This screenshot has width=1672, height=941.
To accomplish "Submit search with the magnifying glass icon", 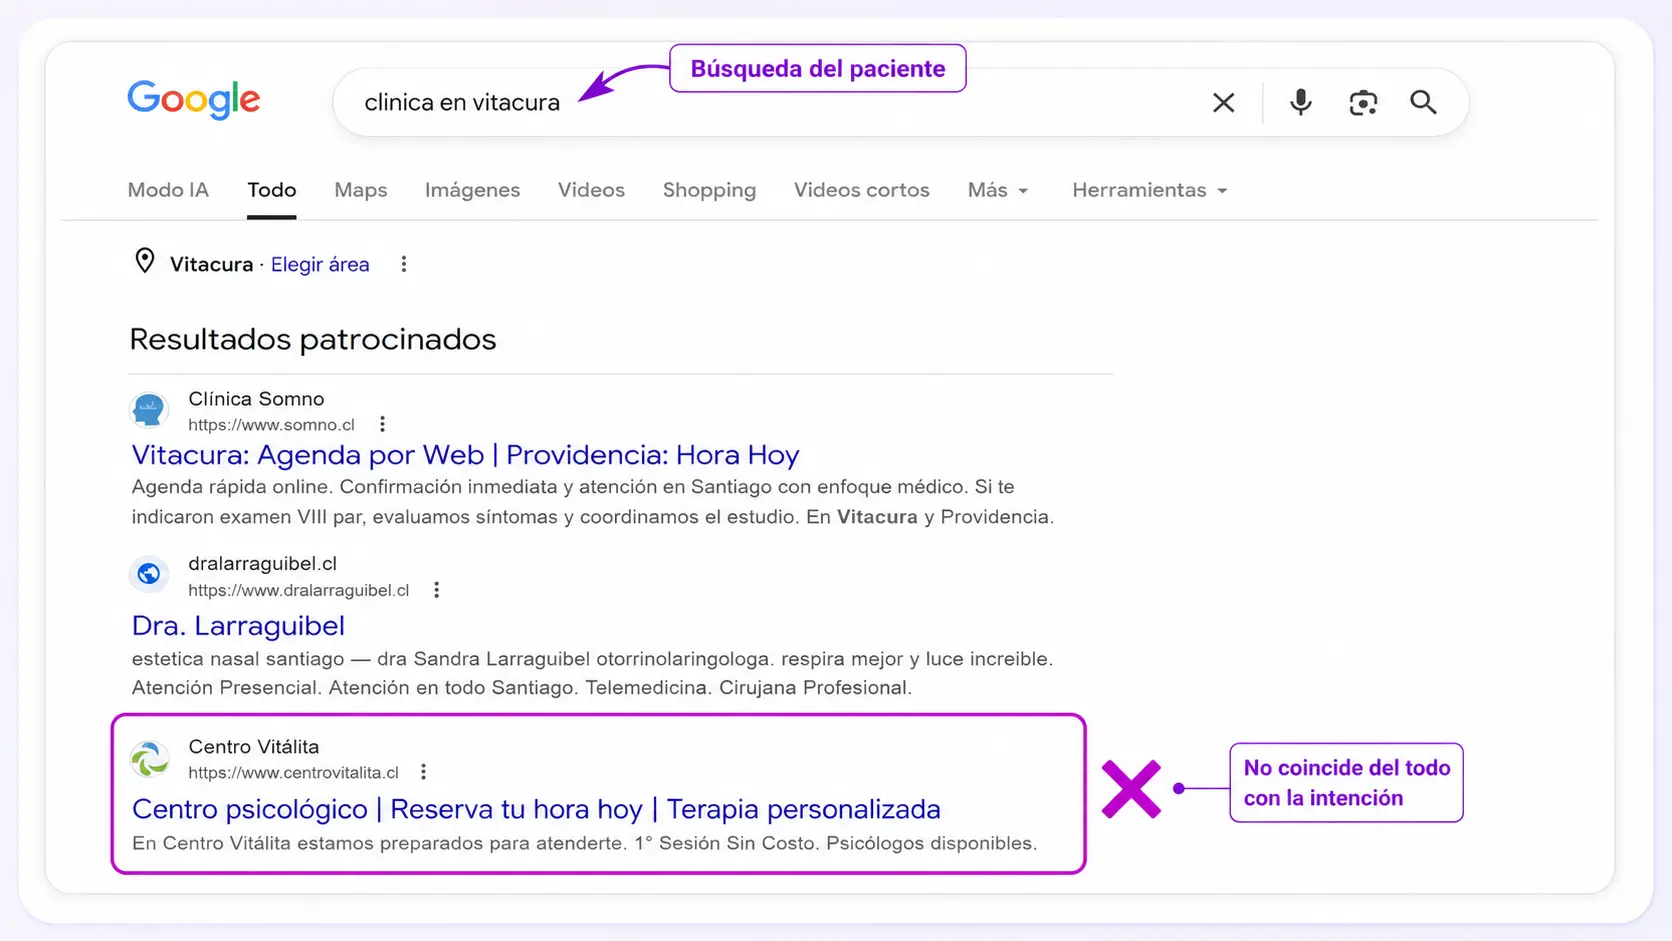I will [1423, 102].
